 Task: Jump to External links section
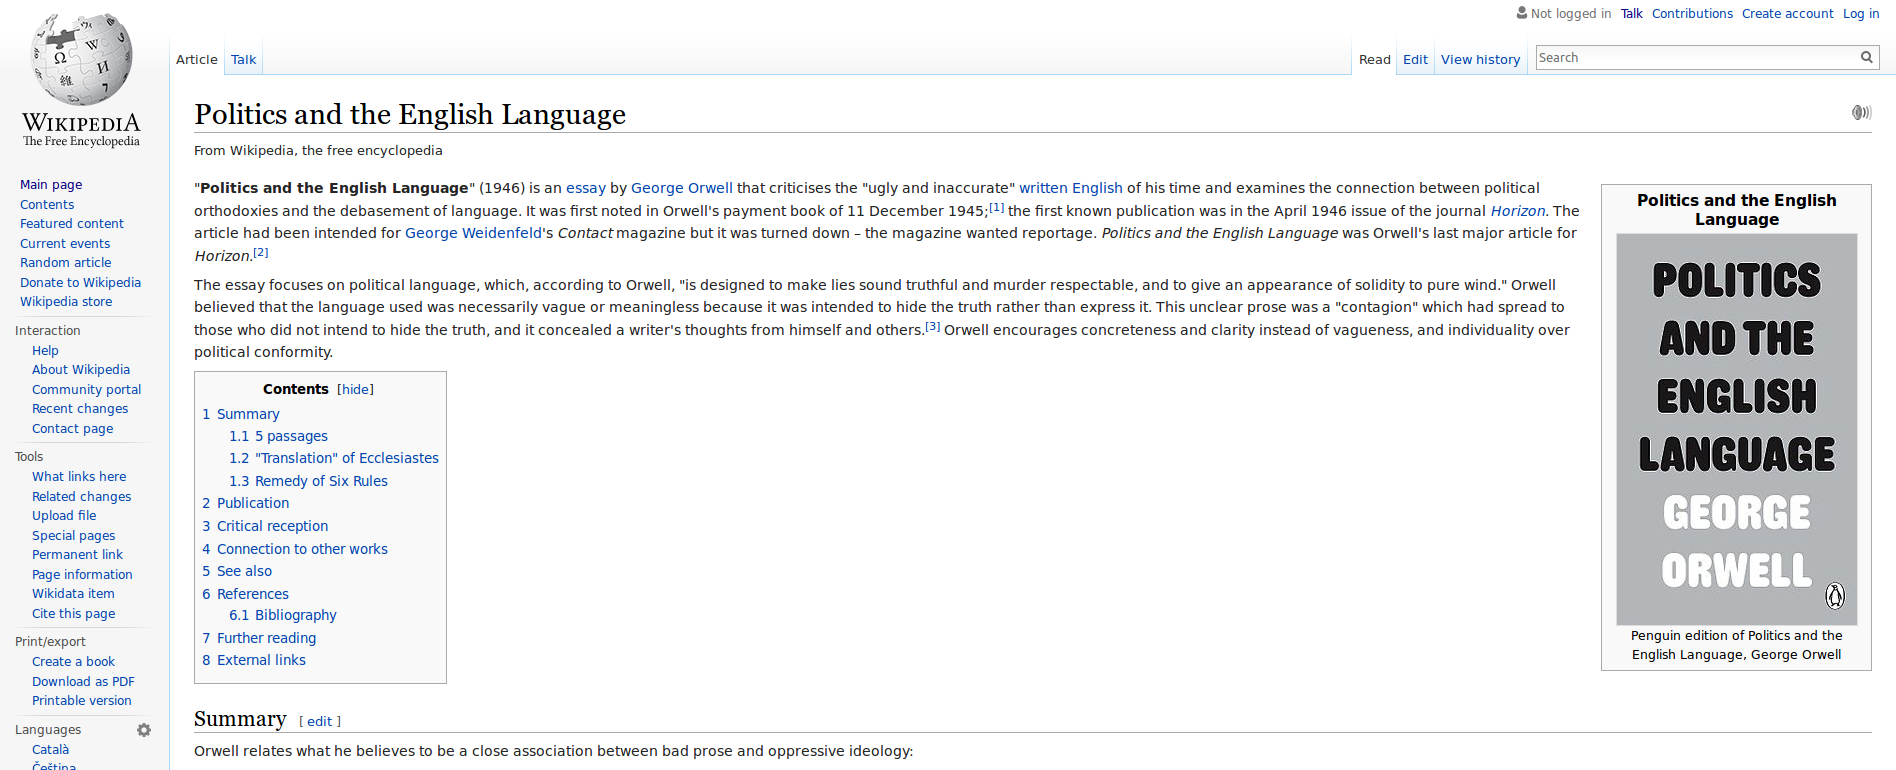[x=254, y=660]
